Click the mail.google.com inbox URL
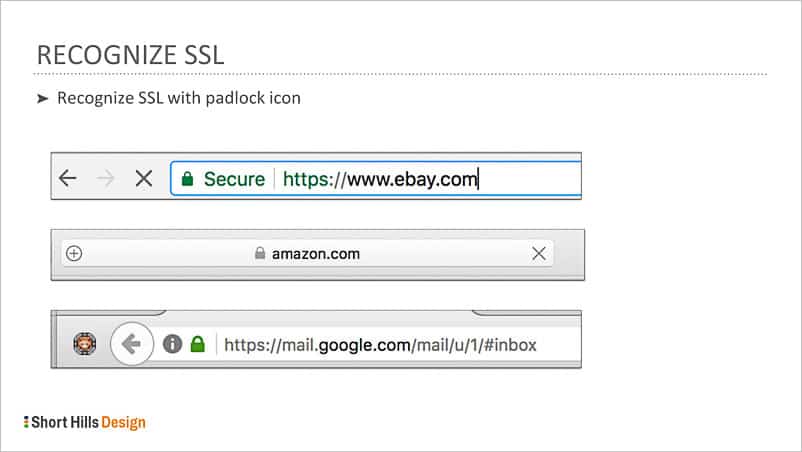This screenshot has width=802, height=452. click(x=380, y=345)
